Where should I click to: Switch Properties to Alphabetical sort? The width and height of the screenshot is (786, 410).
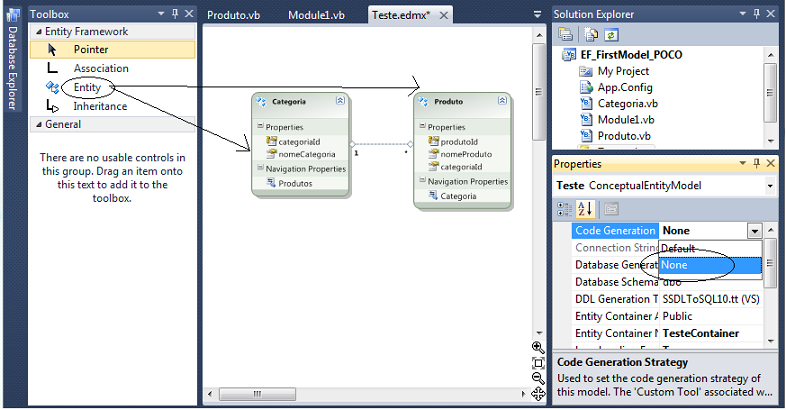(x=584, y=209)
